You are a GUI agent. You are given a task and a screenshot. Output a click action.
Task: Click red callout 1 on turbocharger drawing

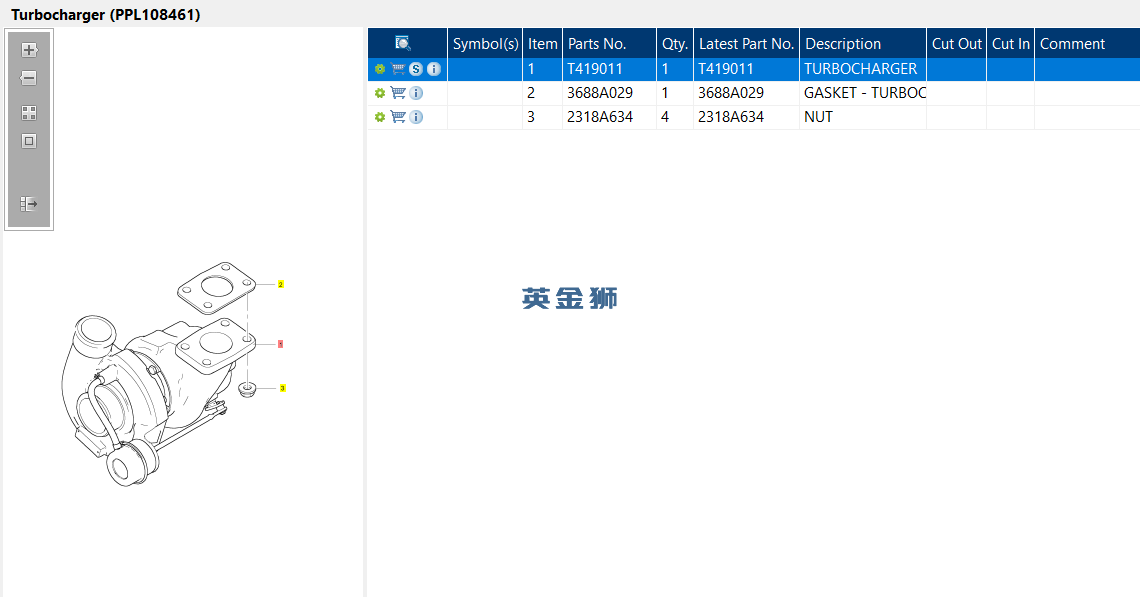pos(281,344)
